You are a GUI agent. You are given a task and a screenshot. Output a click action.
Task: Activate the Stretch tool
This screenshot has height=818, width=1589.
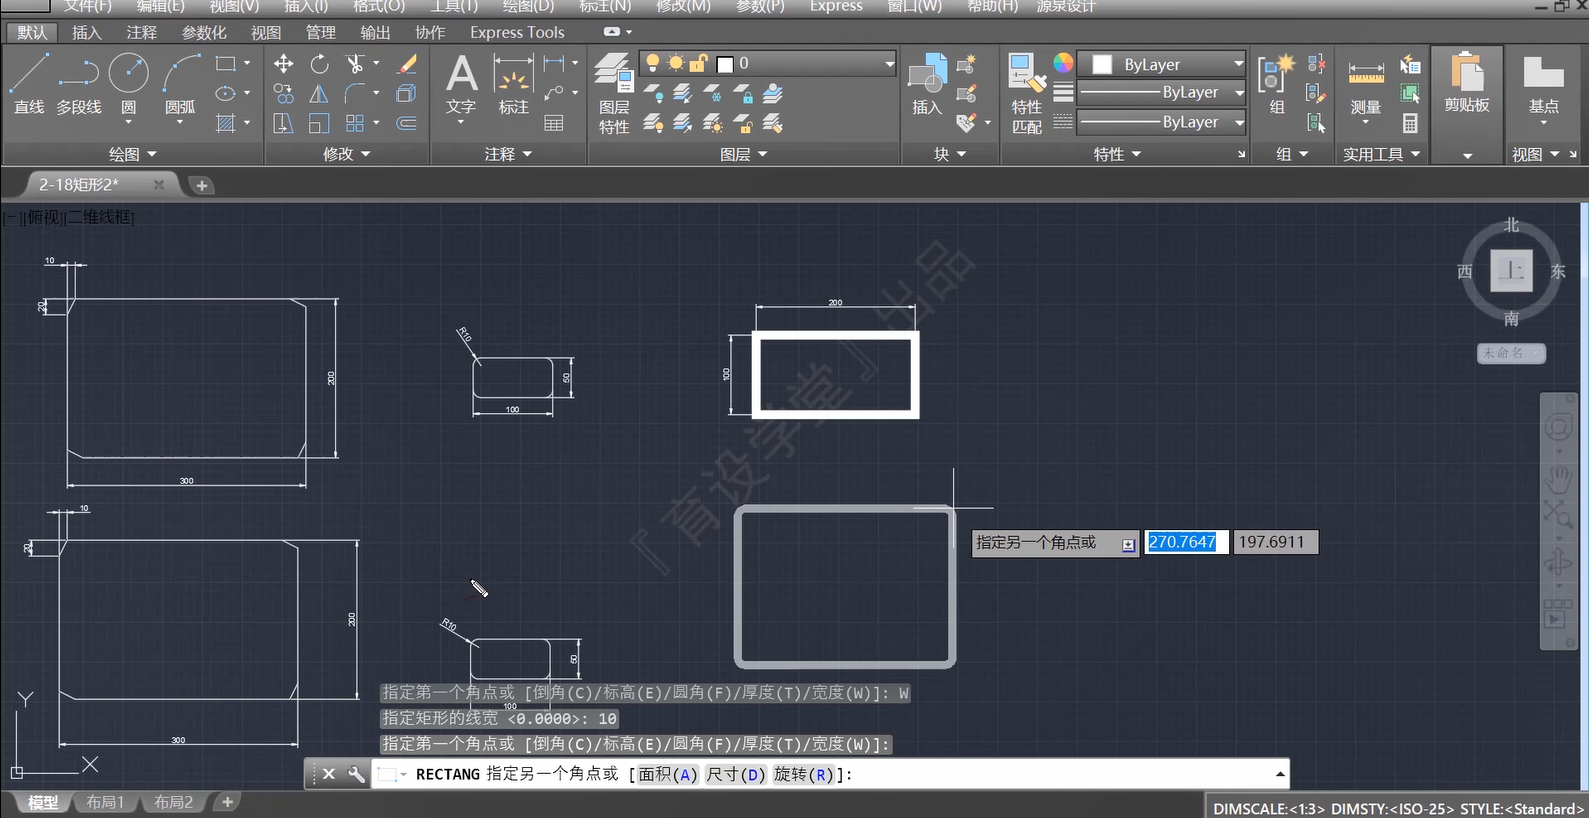[x=284, y=123]
